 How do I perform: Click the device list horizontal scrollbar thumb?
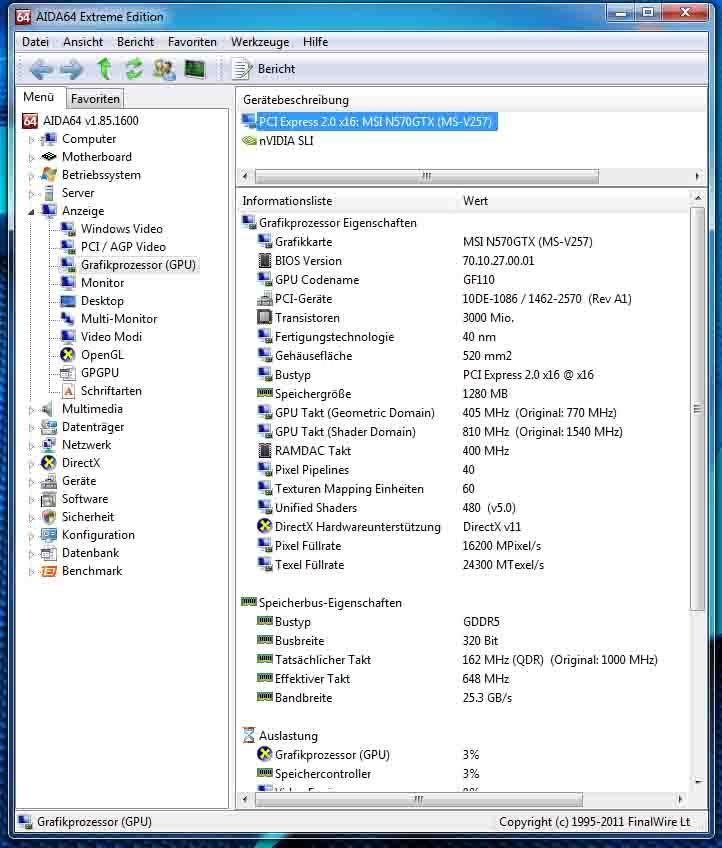(x=427, y=176)
